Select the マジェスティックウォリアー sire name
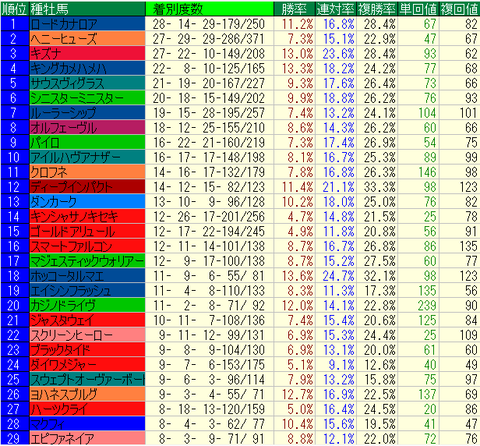The height and width of the screenshot is (446, 480). (87, 261)
